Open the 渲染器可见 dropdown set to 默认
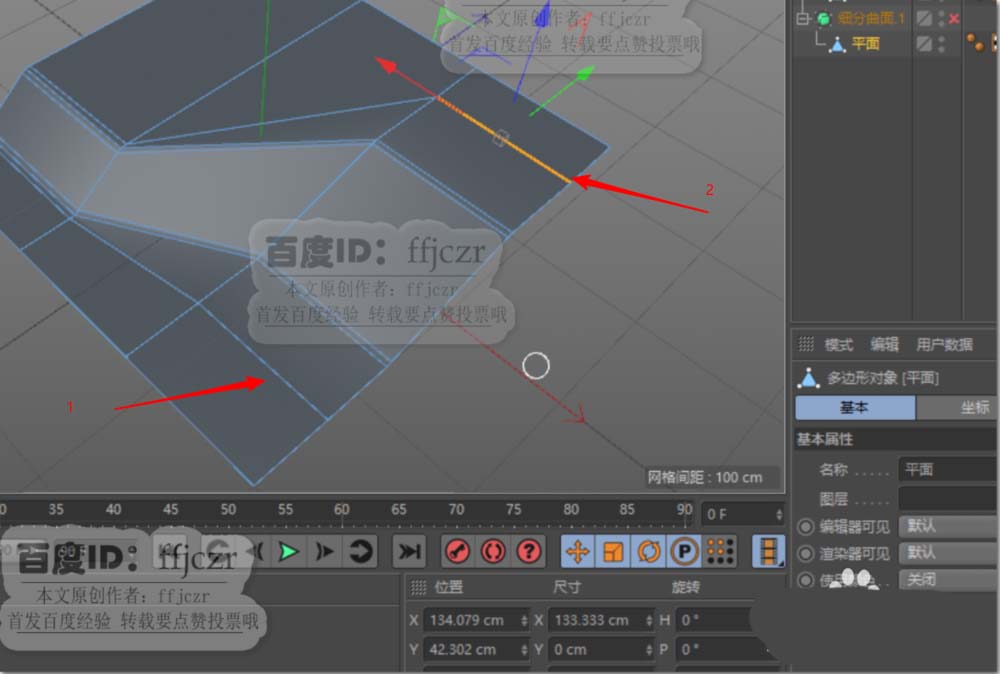The width and height of the screenshot is (1000, 674). pos(948,553)
